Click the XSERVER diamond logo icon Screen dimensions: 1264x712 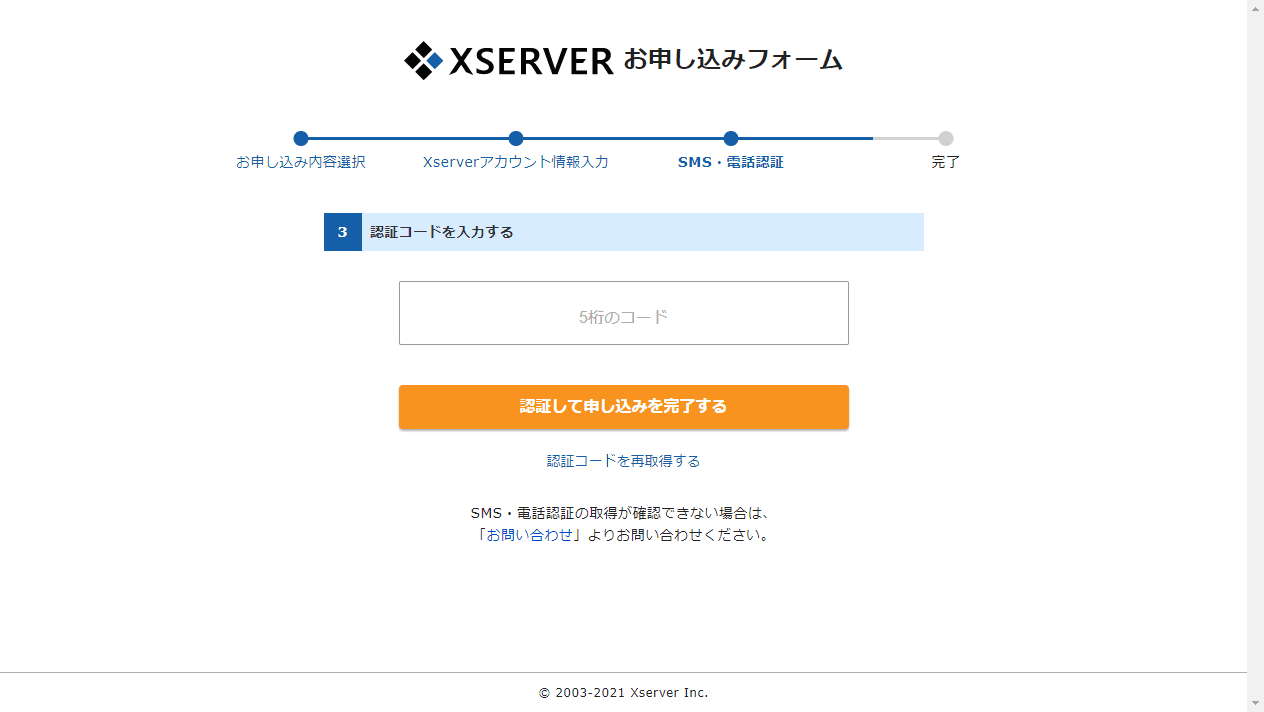pos(423,61)
